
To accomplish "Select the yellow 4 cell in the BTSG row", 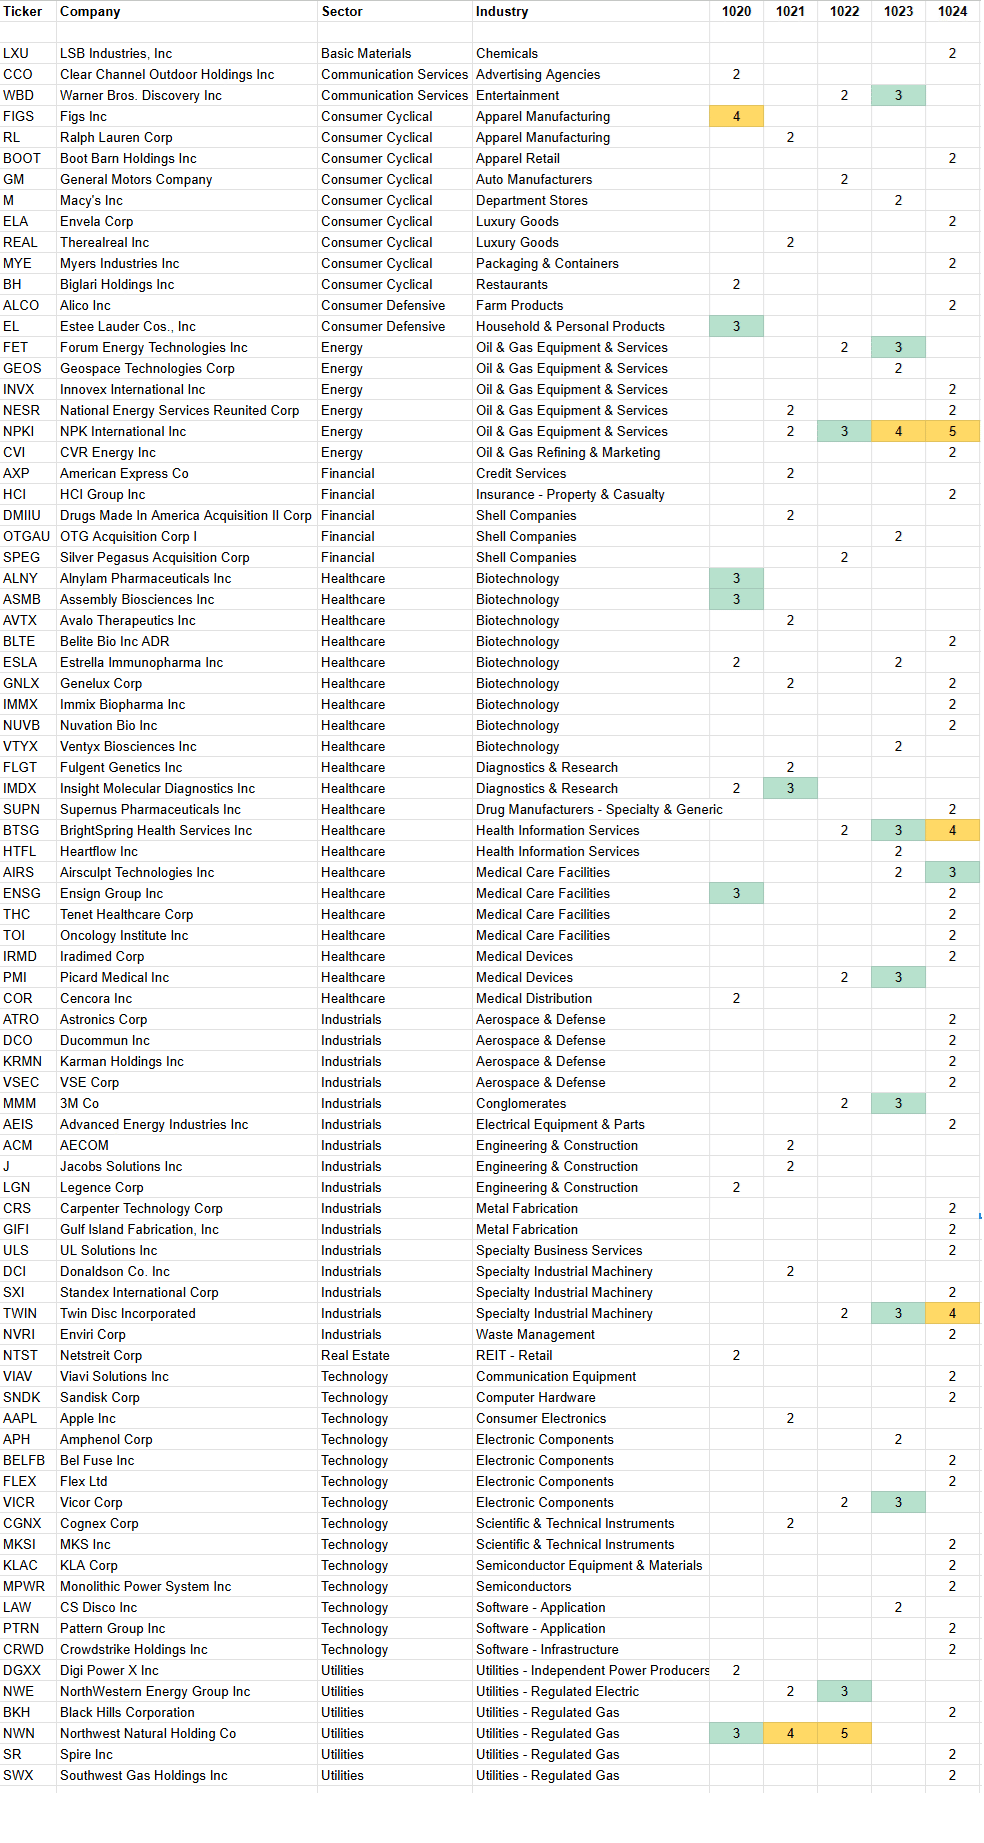I will click(x=952, y=830).
